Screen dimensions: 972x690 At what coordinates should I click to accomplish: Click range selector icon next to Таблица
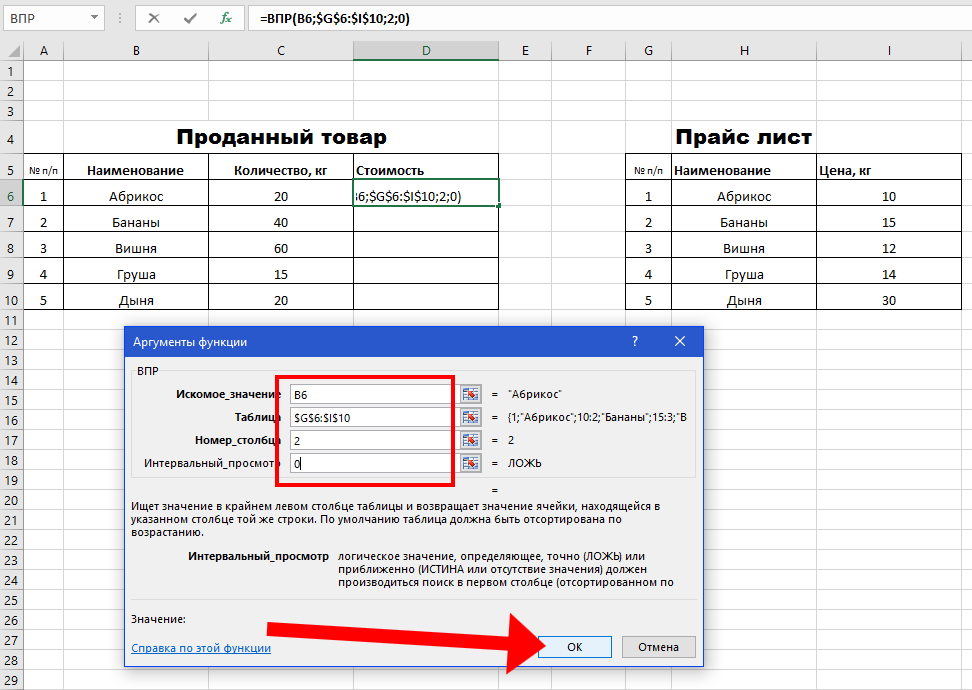[471, 417]
